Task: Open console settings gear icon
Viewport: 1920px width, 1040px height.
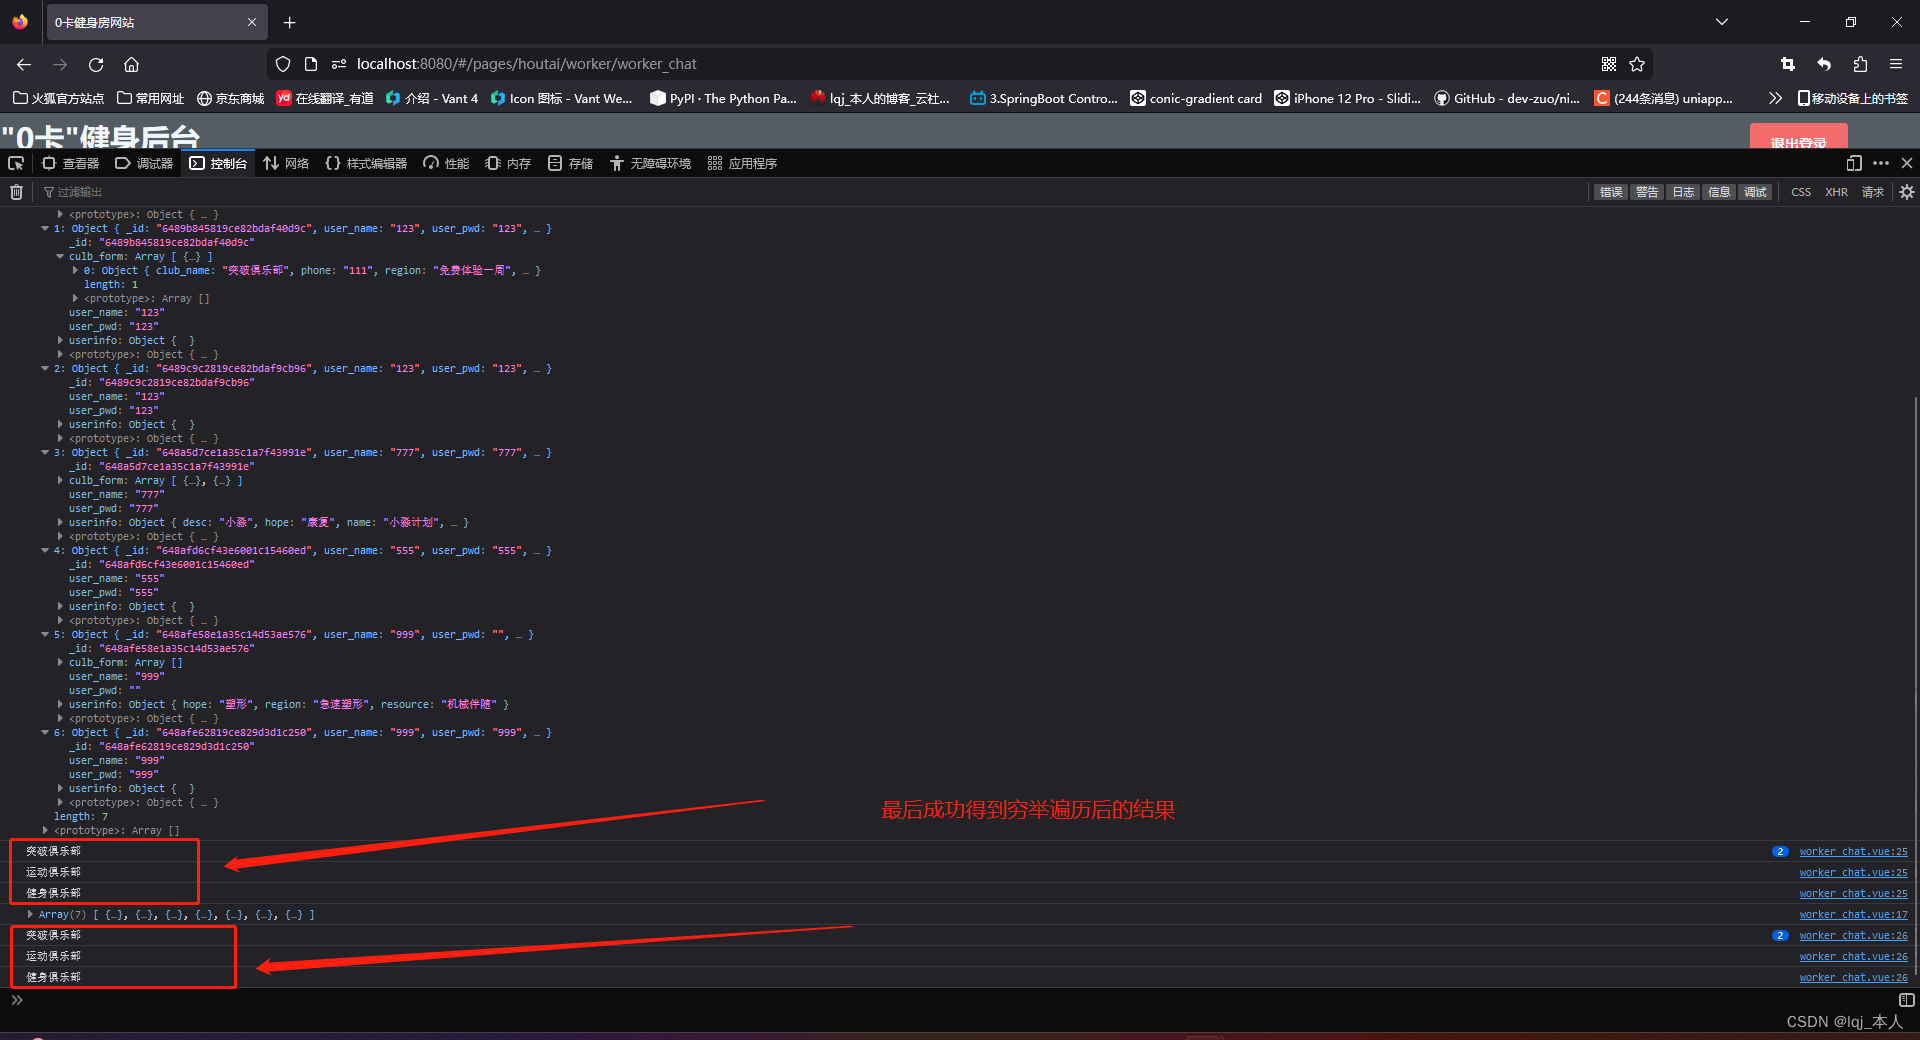Action: pyautogui.click(x=1907, y=192)
